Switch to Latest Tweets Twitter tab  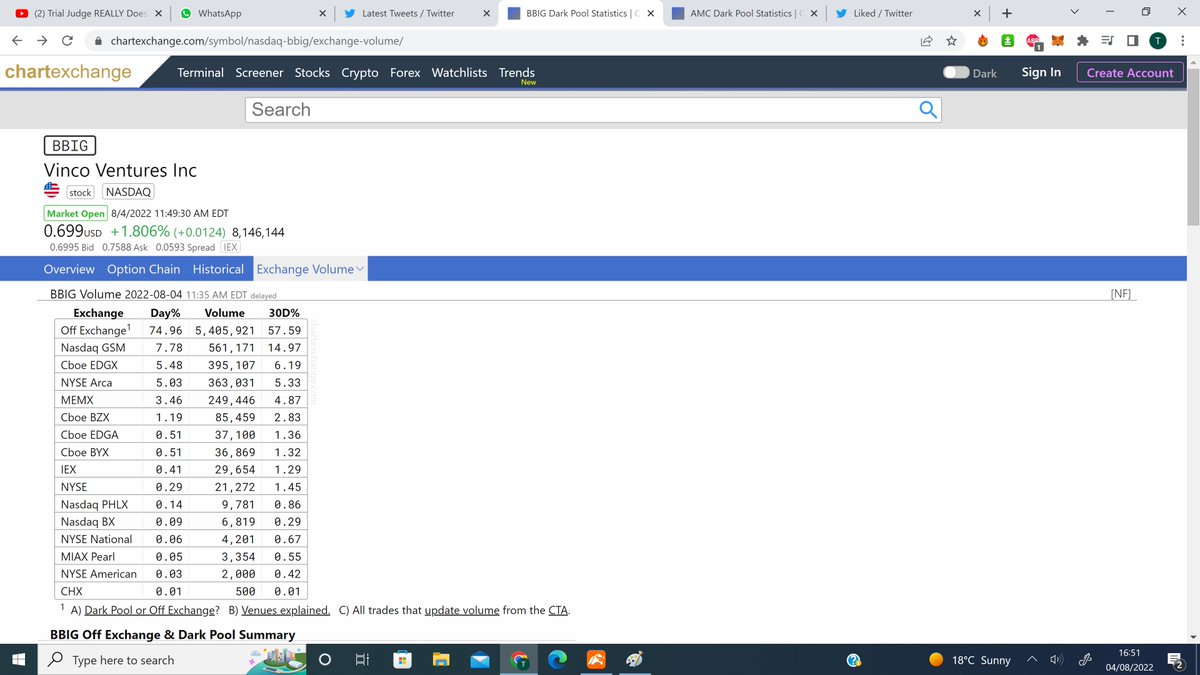coord(415,13)
